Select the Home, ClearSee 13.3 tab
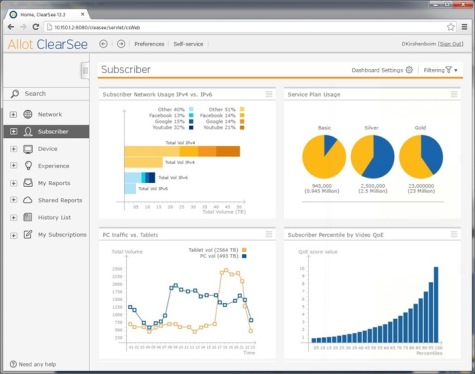Image resolution: width=475 pixels, height=374 pixels. 47,14
